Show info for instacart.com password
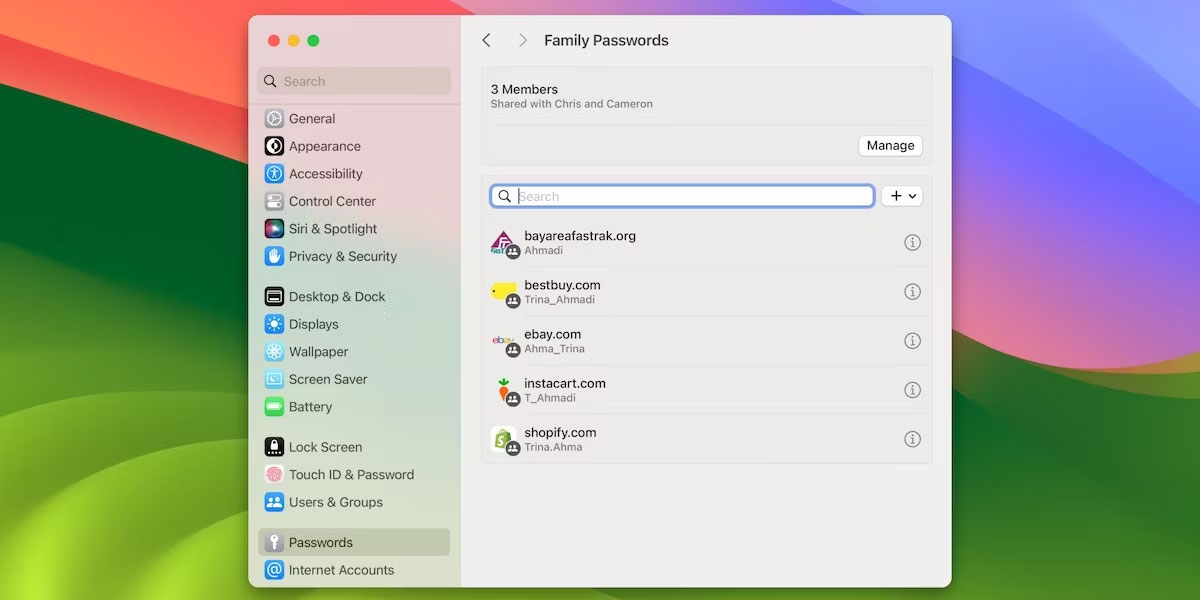The width and height of the screenshot is (1200, 600). [x=912, y=390]
